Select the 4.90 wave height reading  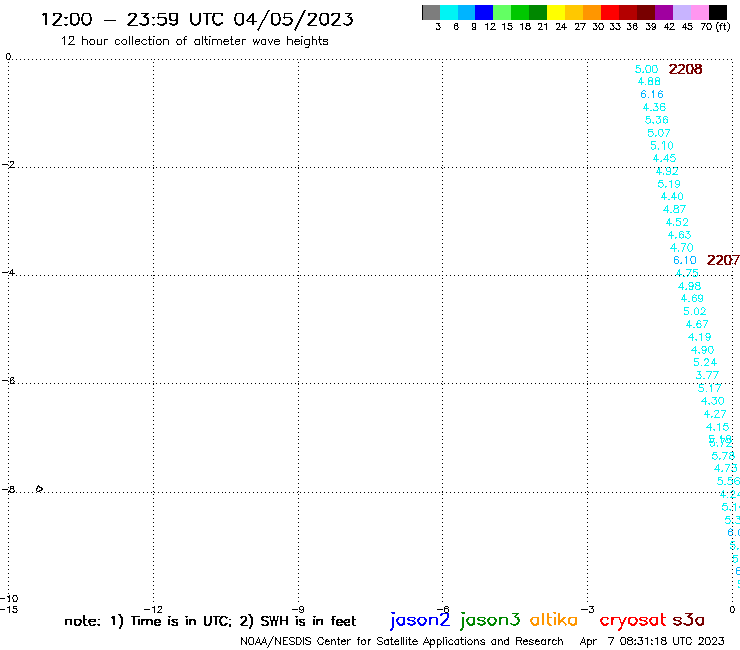click(x=702, y=350)
